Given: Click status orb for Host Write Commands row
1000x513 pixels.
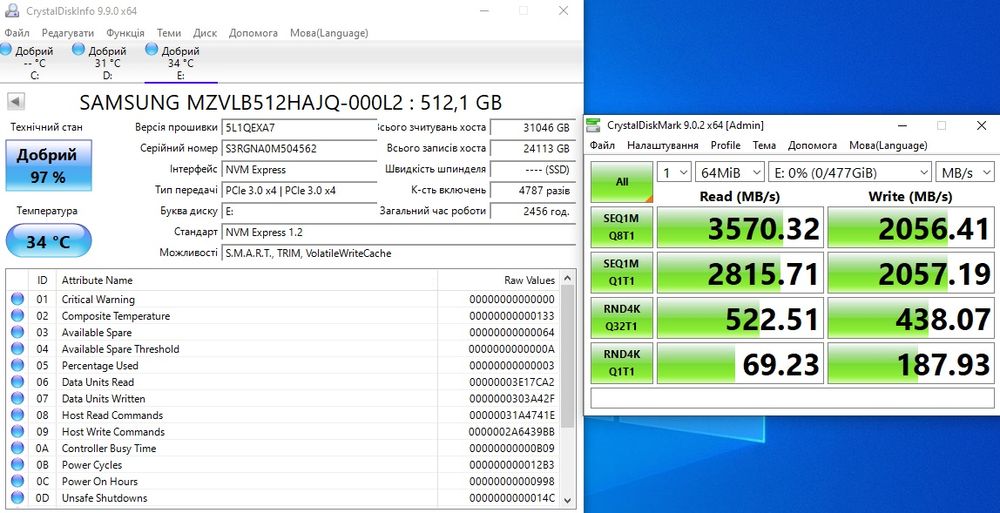Looking at the screenshot, I should coord(17,431).
